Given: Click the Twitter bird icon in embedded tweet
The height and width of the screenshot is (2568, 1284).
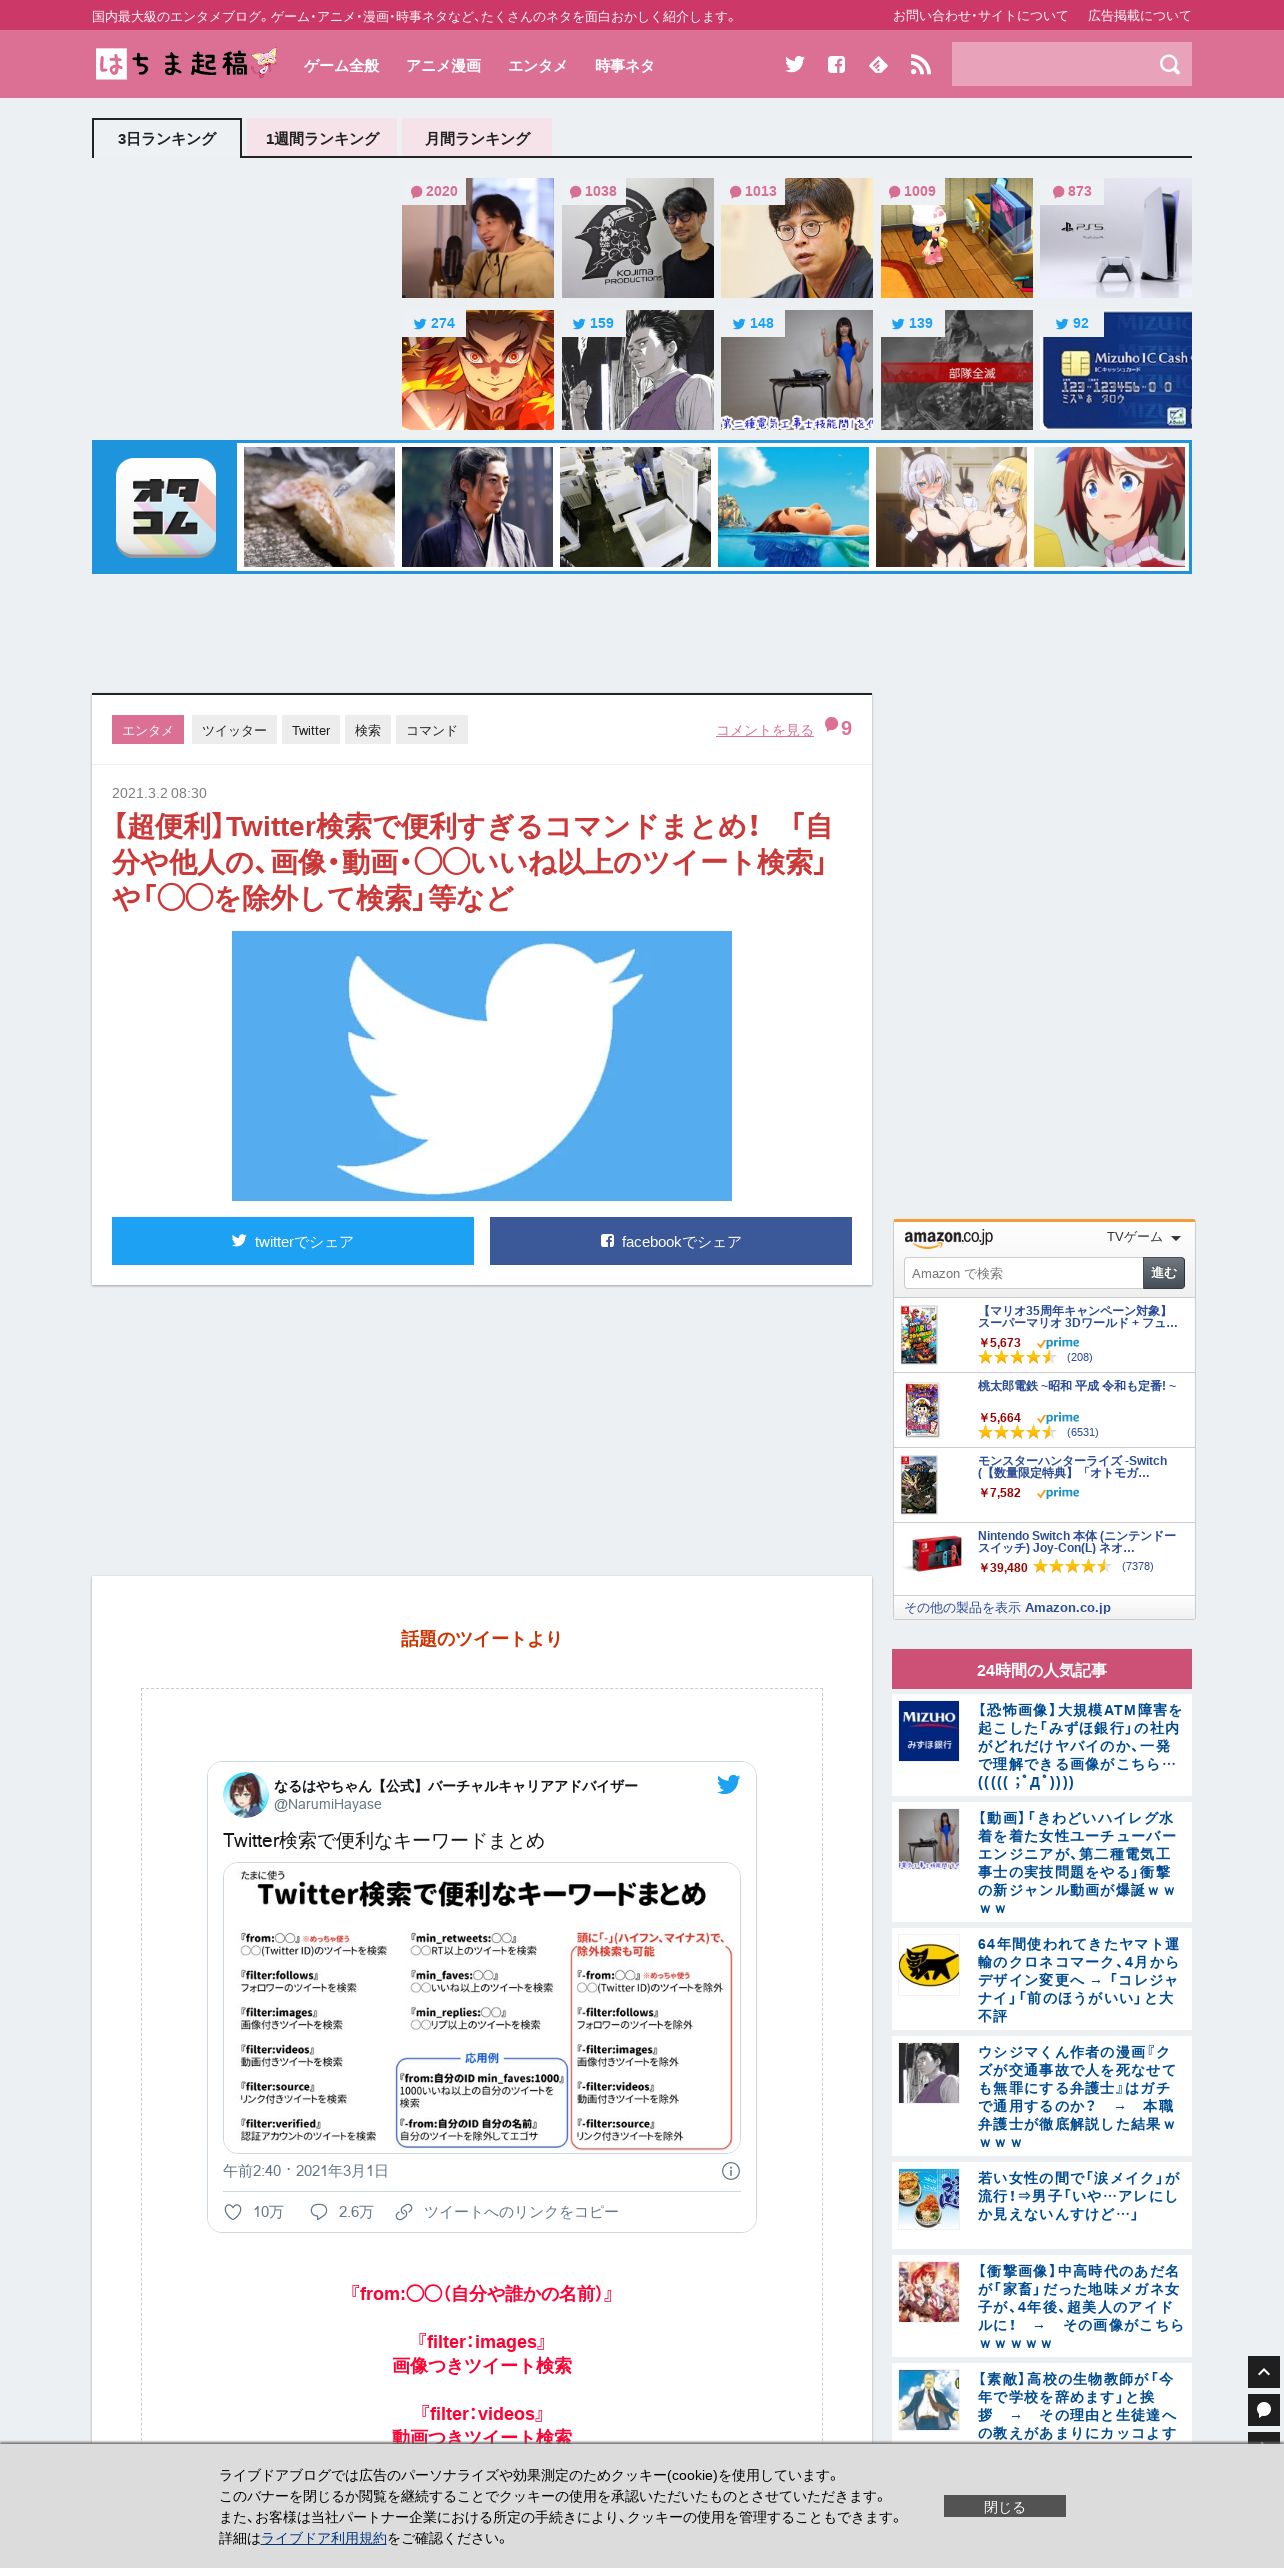Looking at the screenshot, I should coord(728,1784).
